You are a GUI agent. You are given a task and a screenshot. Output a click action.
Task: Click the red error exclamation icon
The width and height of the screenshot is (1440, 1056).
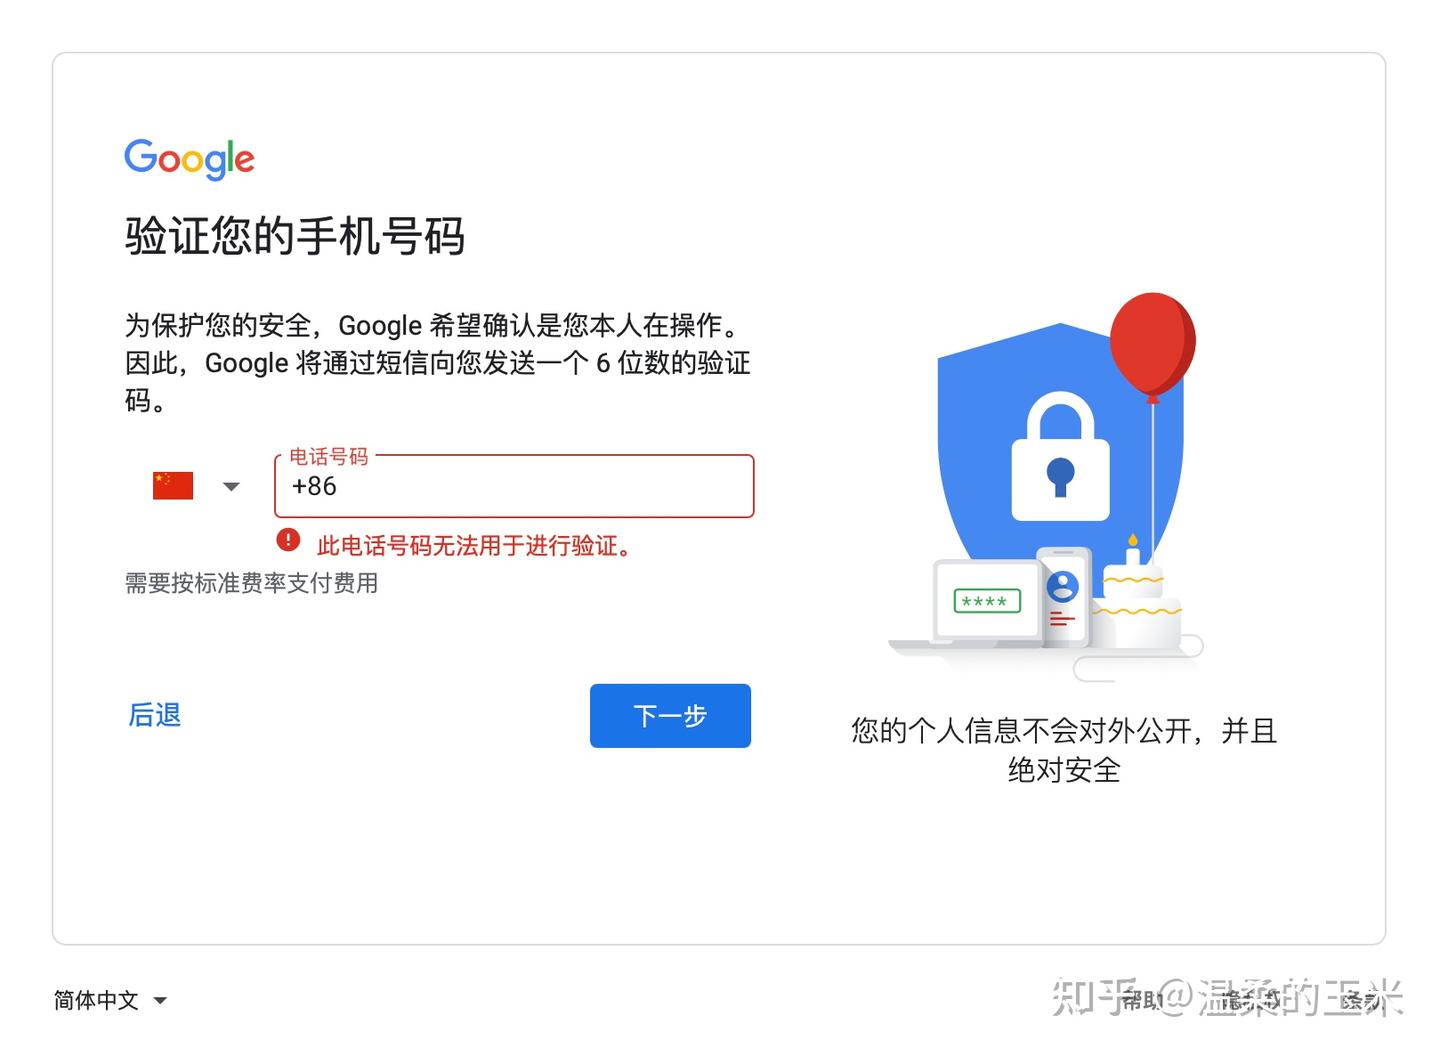pos(288,541)
